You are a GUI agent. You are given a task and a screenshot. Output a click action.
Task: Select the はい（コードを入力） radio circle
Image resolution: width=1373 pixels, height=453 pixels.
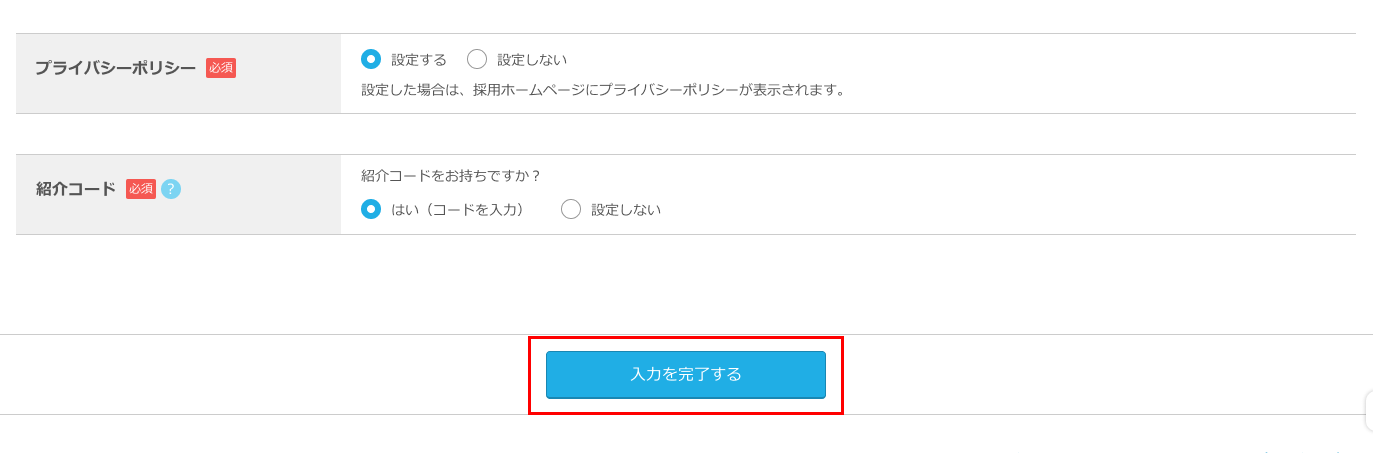371,209
